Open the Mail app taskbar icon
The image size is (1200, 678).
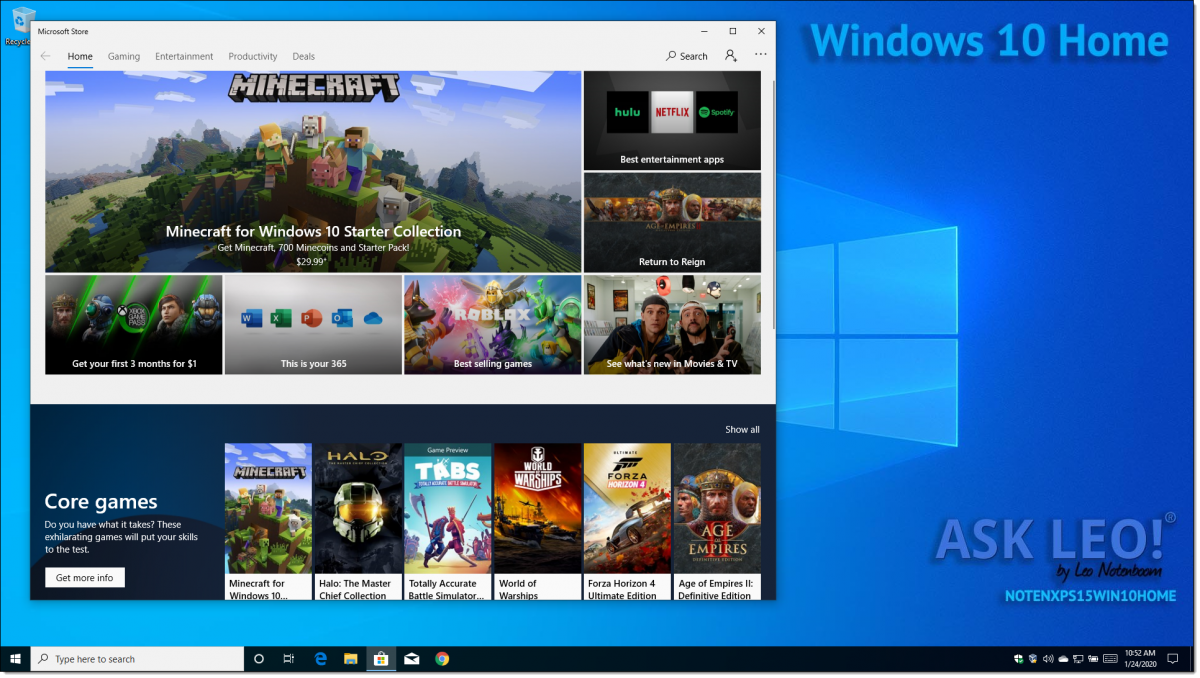(x=411, y=659)
